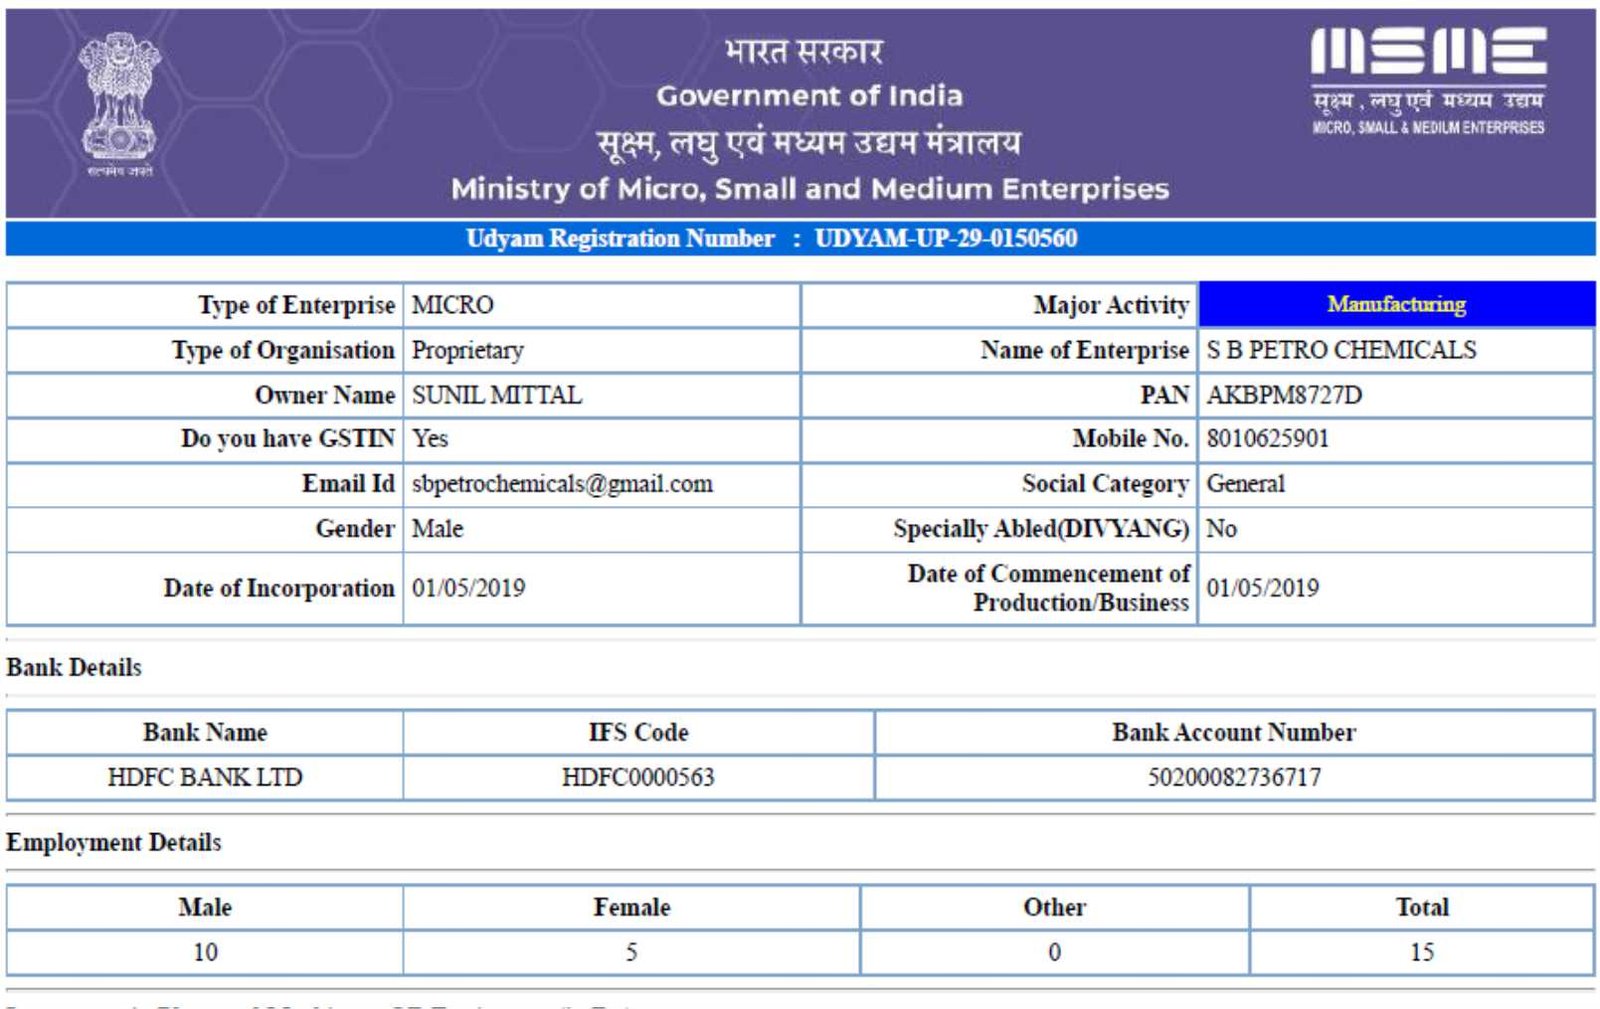Click the Date of Incorporation value
Screen dimensions: 1600x1009
[468, 588]
